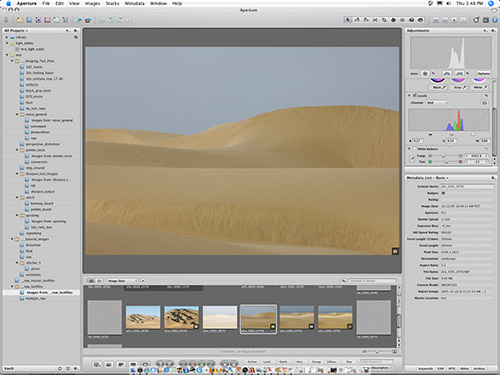Viewport: 500px width, 375px height.
Task: Click the Rotate Right tool
Action: [x=366, y=20]
